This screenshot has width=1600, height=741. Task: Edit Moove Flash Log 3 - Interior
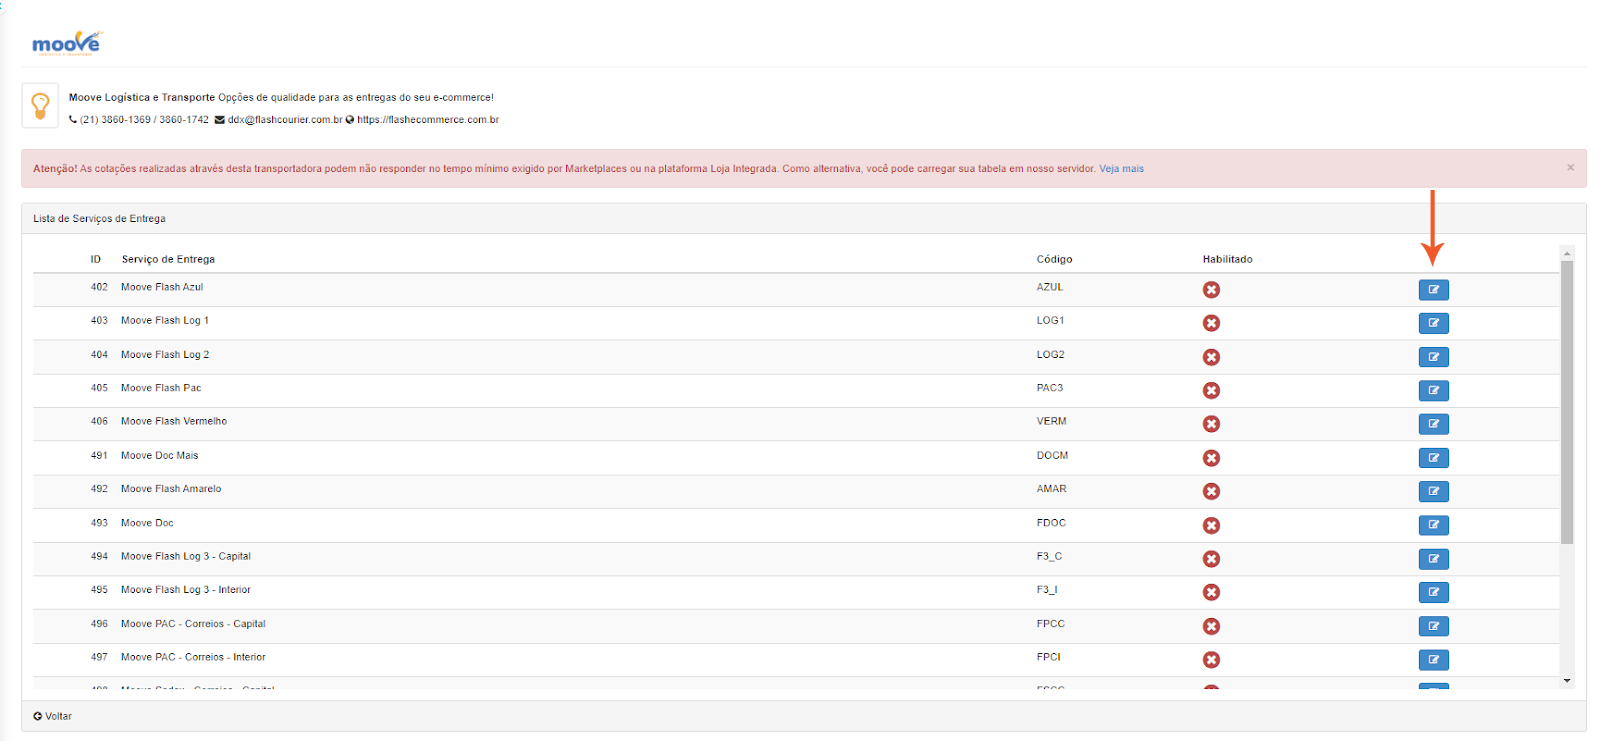[1433, 593]
